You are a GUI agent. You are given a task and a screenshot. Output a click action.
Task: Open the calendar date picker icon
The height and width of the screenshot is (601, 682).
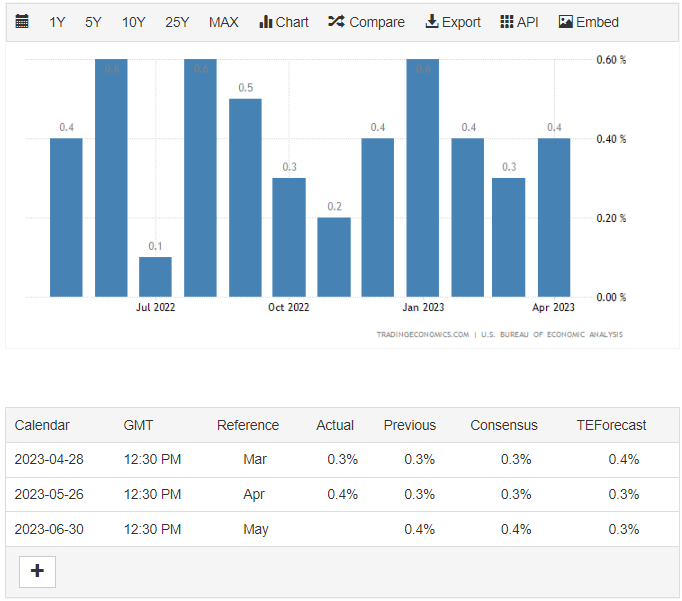click(x=23, y=22)
